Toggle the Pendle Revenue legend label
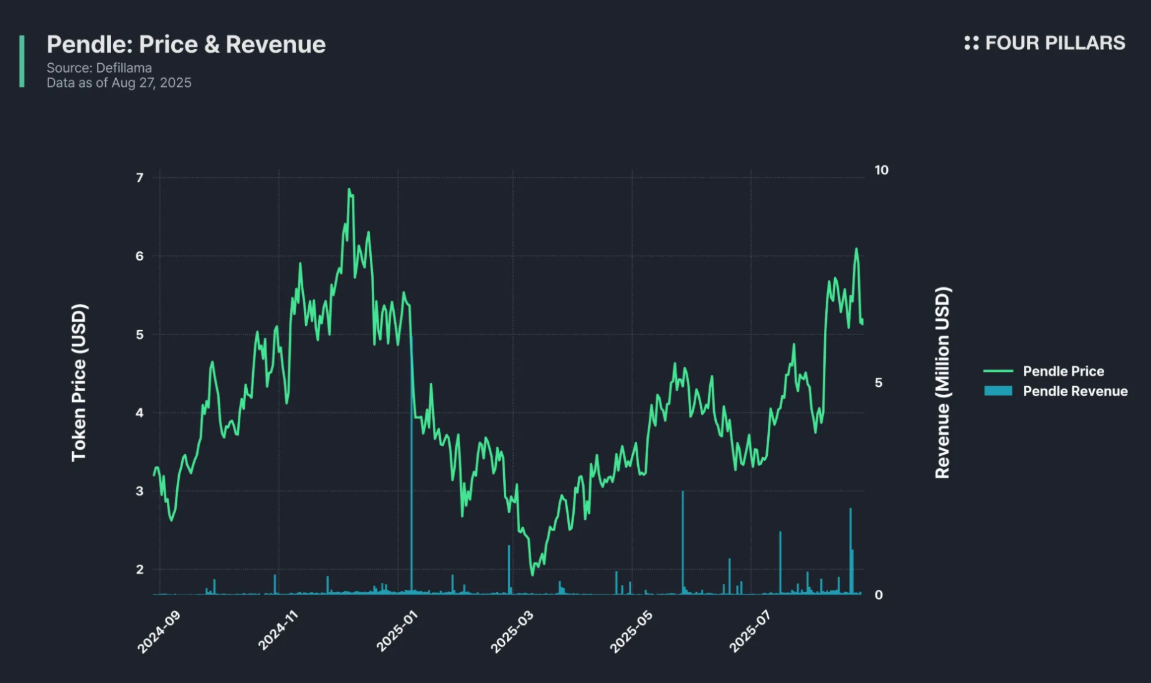The width and height of the screenshot is (1151, 683). pos(1075,391)
